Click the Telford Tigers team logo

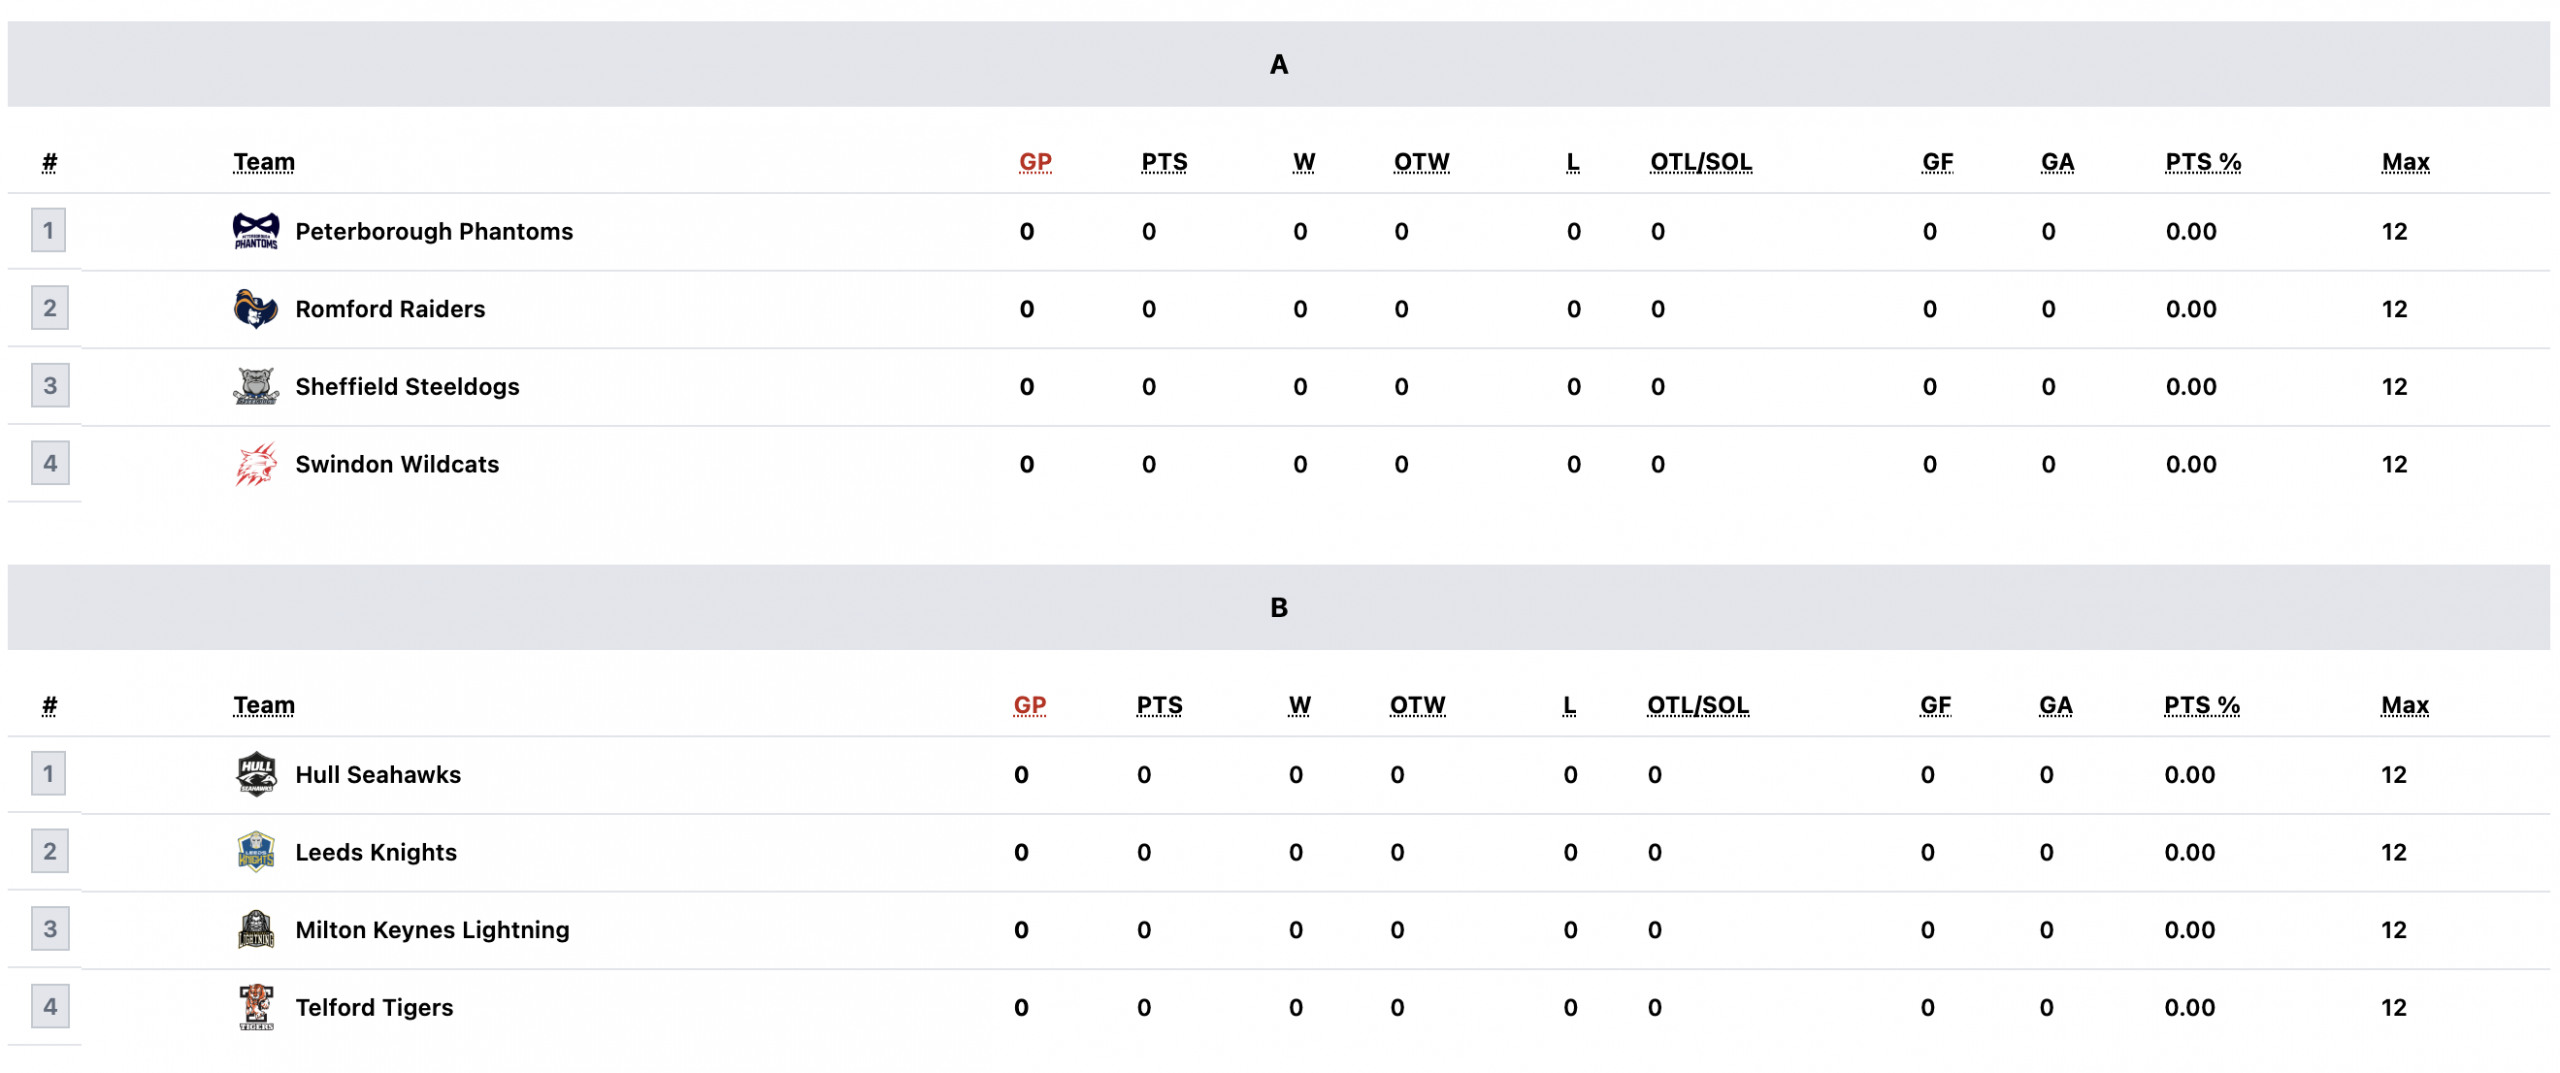click(255, 1007)
